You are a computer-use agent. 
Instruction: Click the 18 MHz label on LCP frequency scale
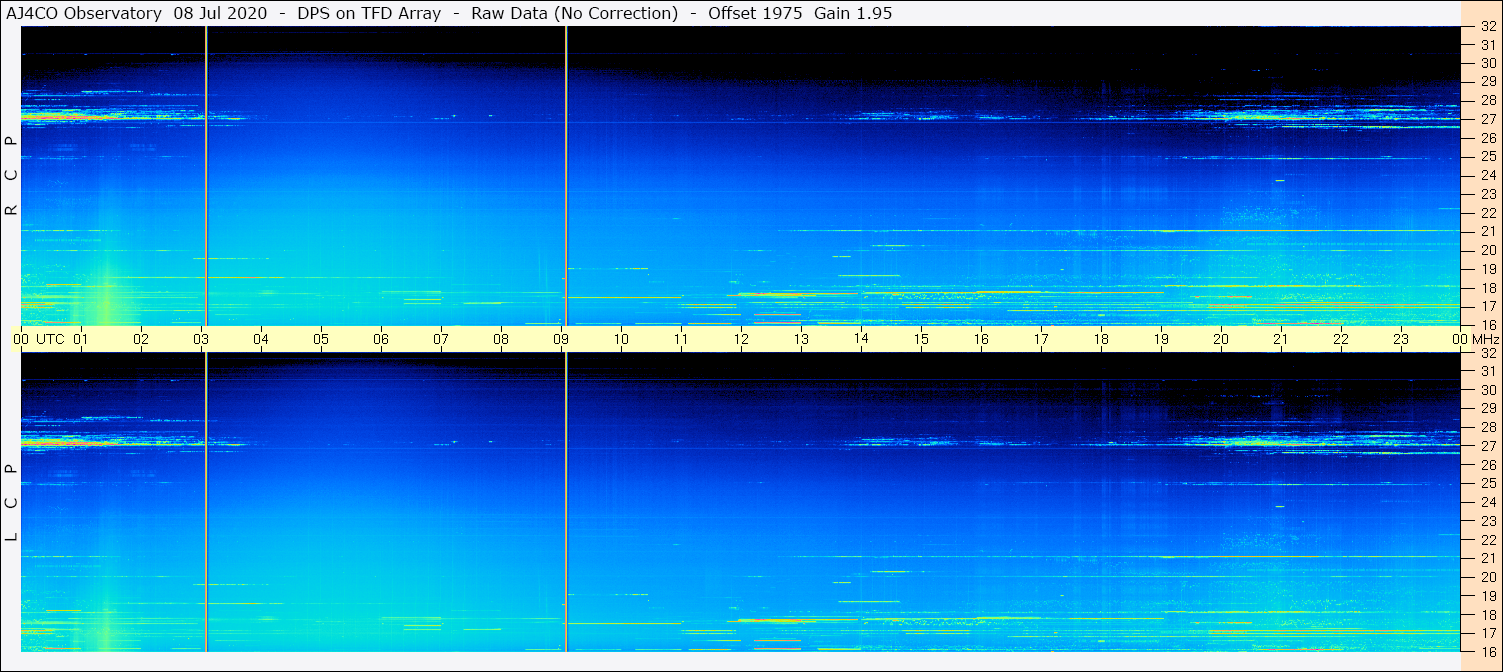pyautogui.click(x=1488, y=614)
